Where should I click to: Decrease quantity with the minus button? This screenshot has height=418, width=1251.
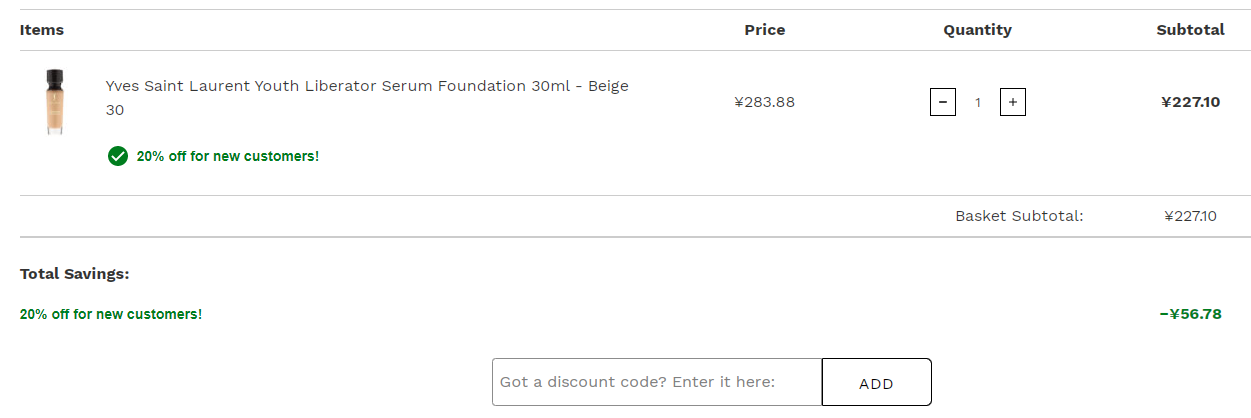942,102
